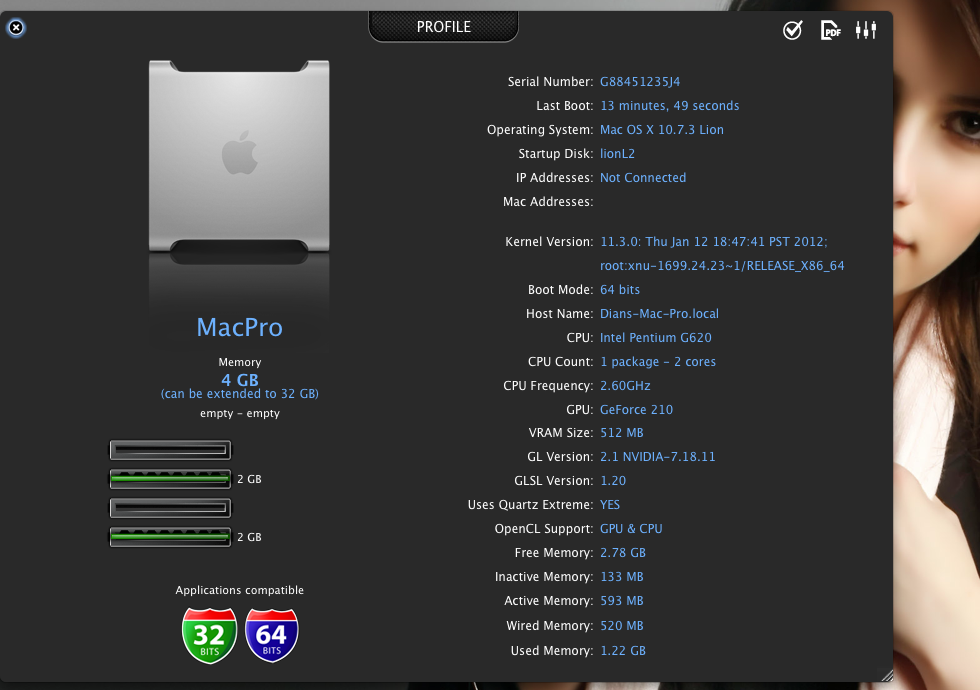Click CPU frequency value 2.60GHz
This screenshot has height=690, width=980.
(x=625, y=386)
